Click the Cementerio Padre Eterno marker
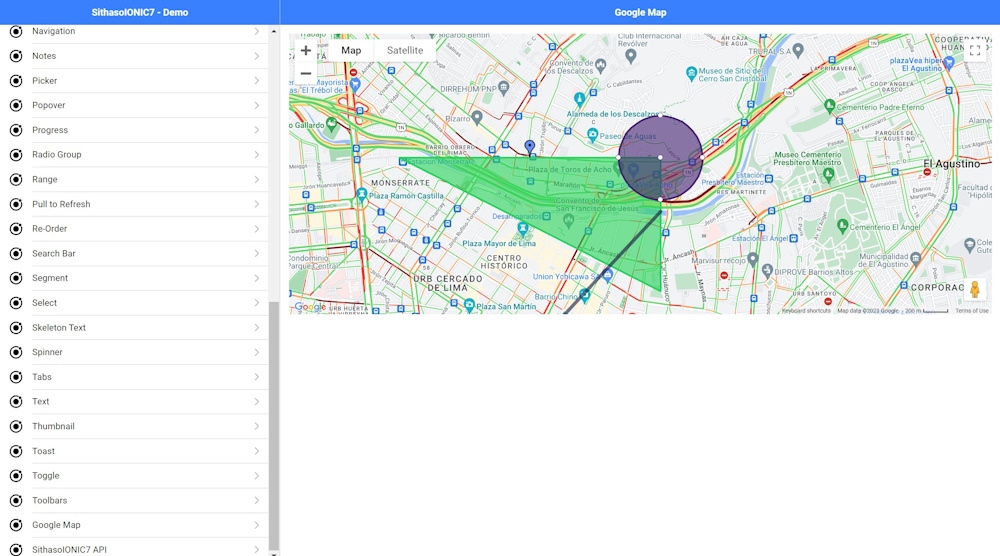Viewport: 1000px width, 556px height. (x=830, y=105)
